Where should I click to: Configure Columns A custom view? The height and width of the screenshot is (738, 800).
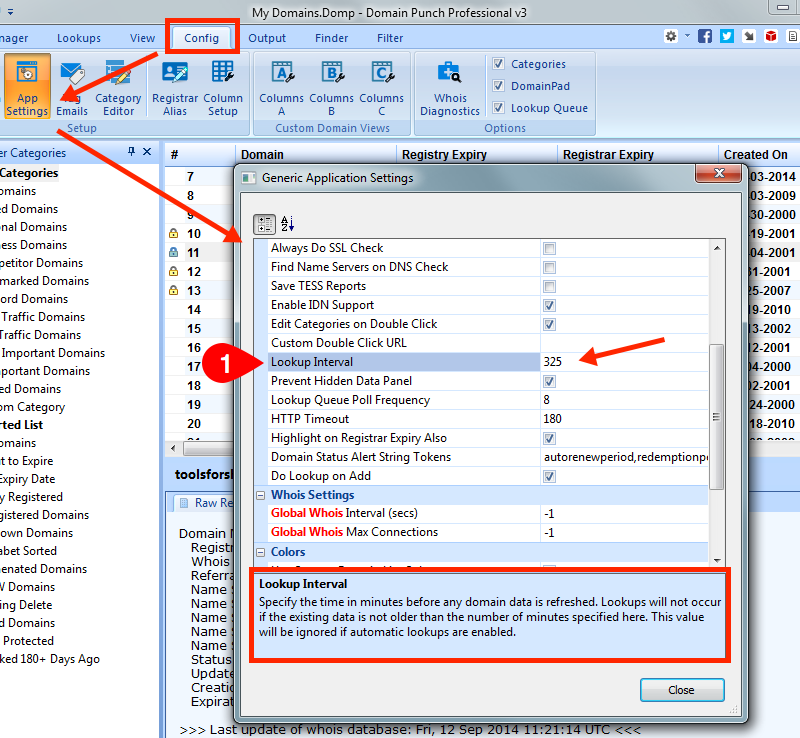click(x=282, y=87)
